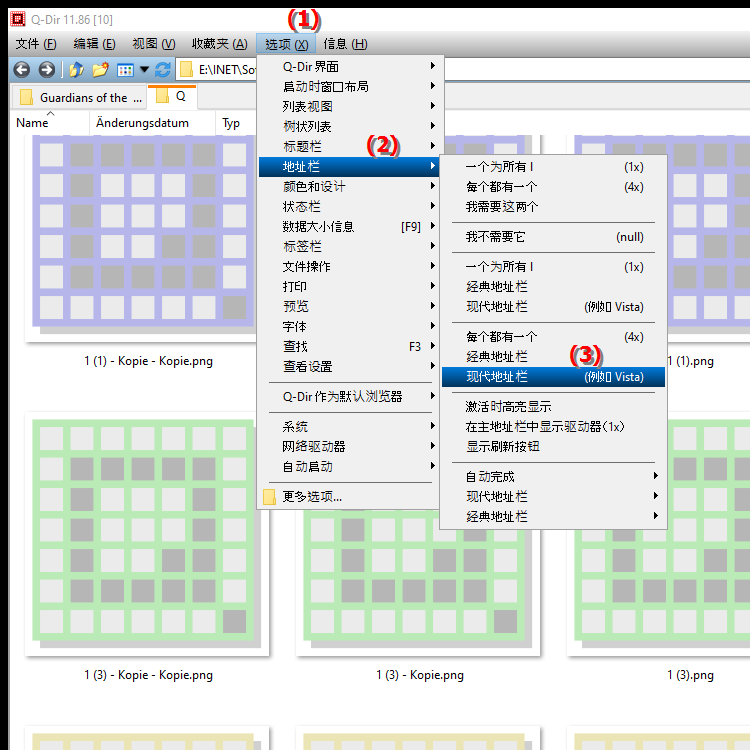
Task: Click the folder icon in address bar
Action: coord(186,70)
